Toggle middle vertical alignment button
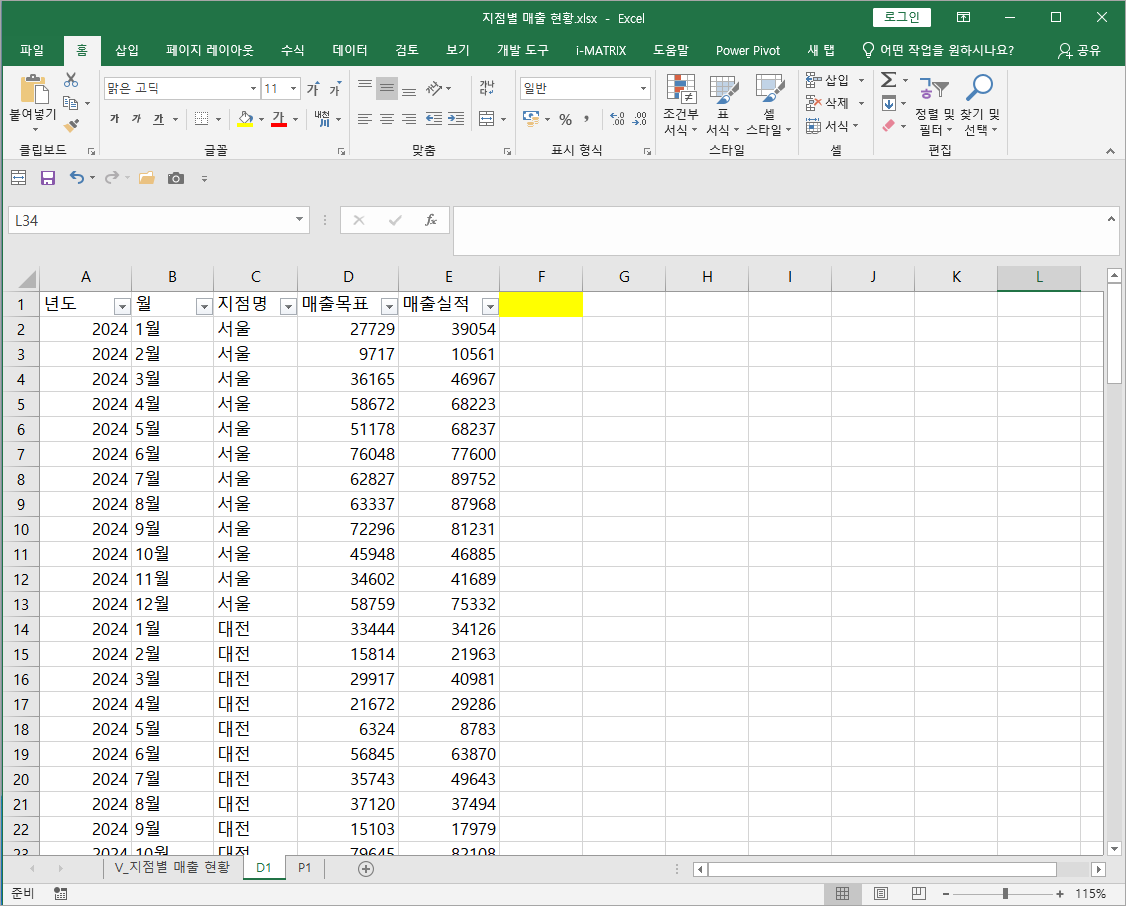Screen dimensions: 1126x906 (387, 88)
